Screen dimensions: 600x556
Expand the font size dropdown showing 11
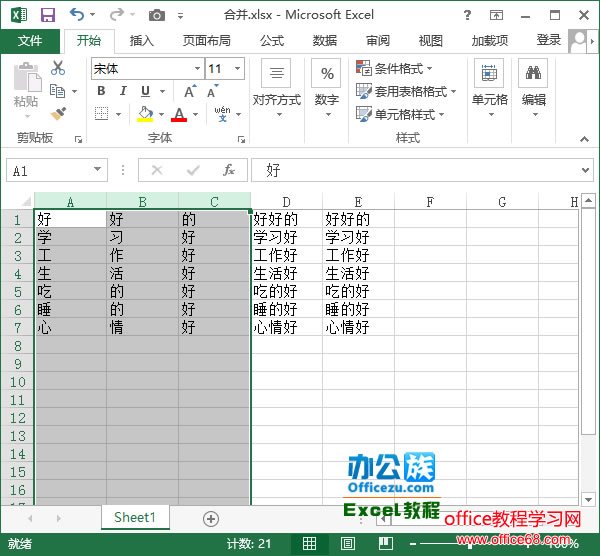[x=237, y=68]
